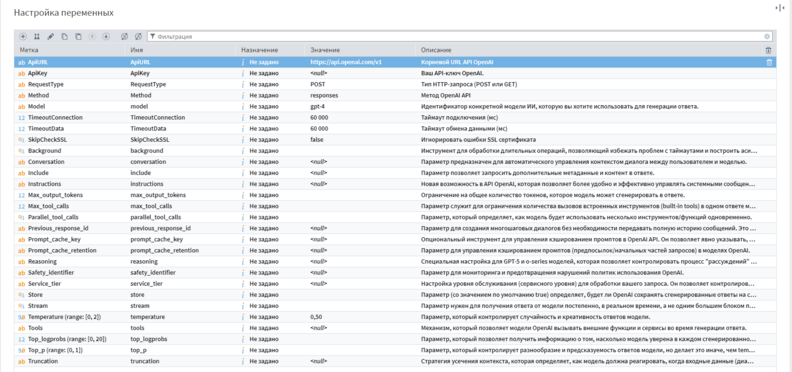Select the RequestType row label

coord(45,84)
